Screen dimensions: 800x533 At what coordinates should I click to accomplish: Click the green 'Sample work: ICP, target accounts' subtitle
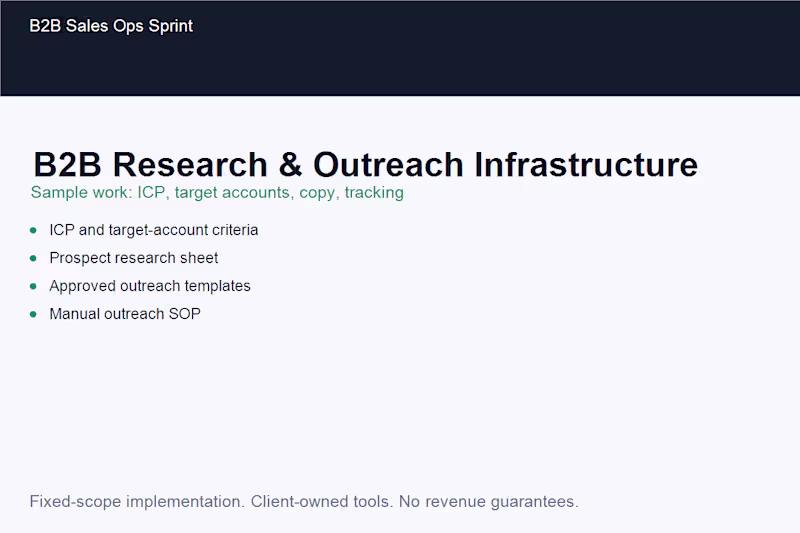tap(217, 193)
